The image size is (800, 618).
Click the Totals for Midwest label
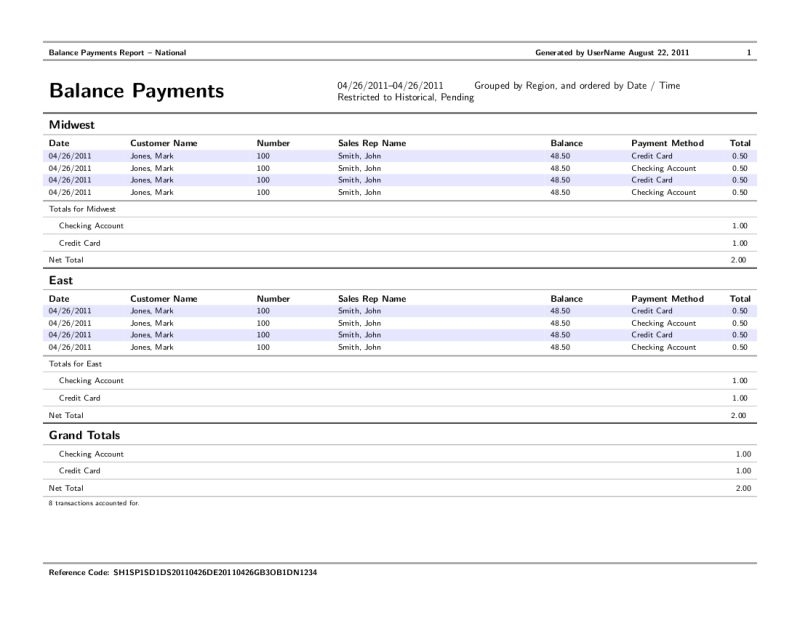(x=78, y=209)
